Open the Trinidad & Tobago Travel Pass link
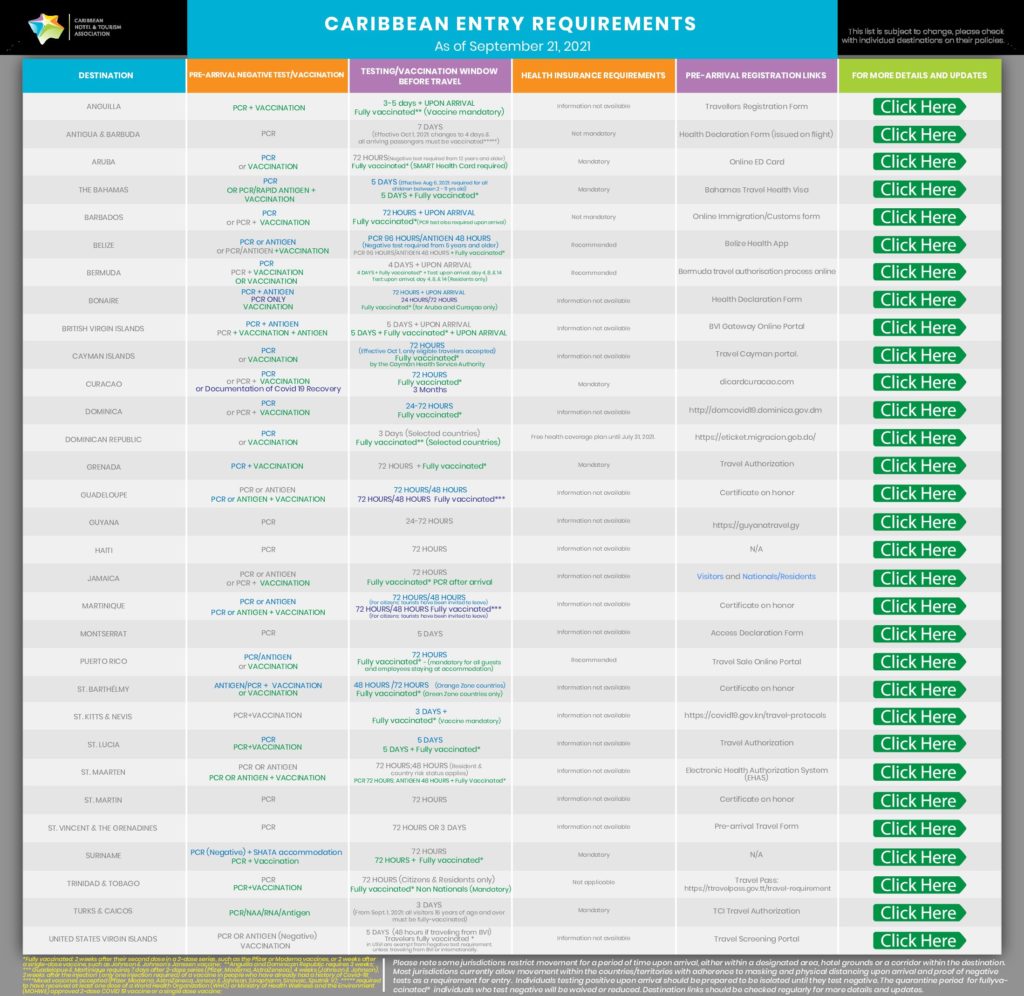This screenshot has width=1024, height=996. 756,888
